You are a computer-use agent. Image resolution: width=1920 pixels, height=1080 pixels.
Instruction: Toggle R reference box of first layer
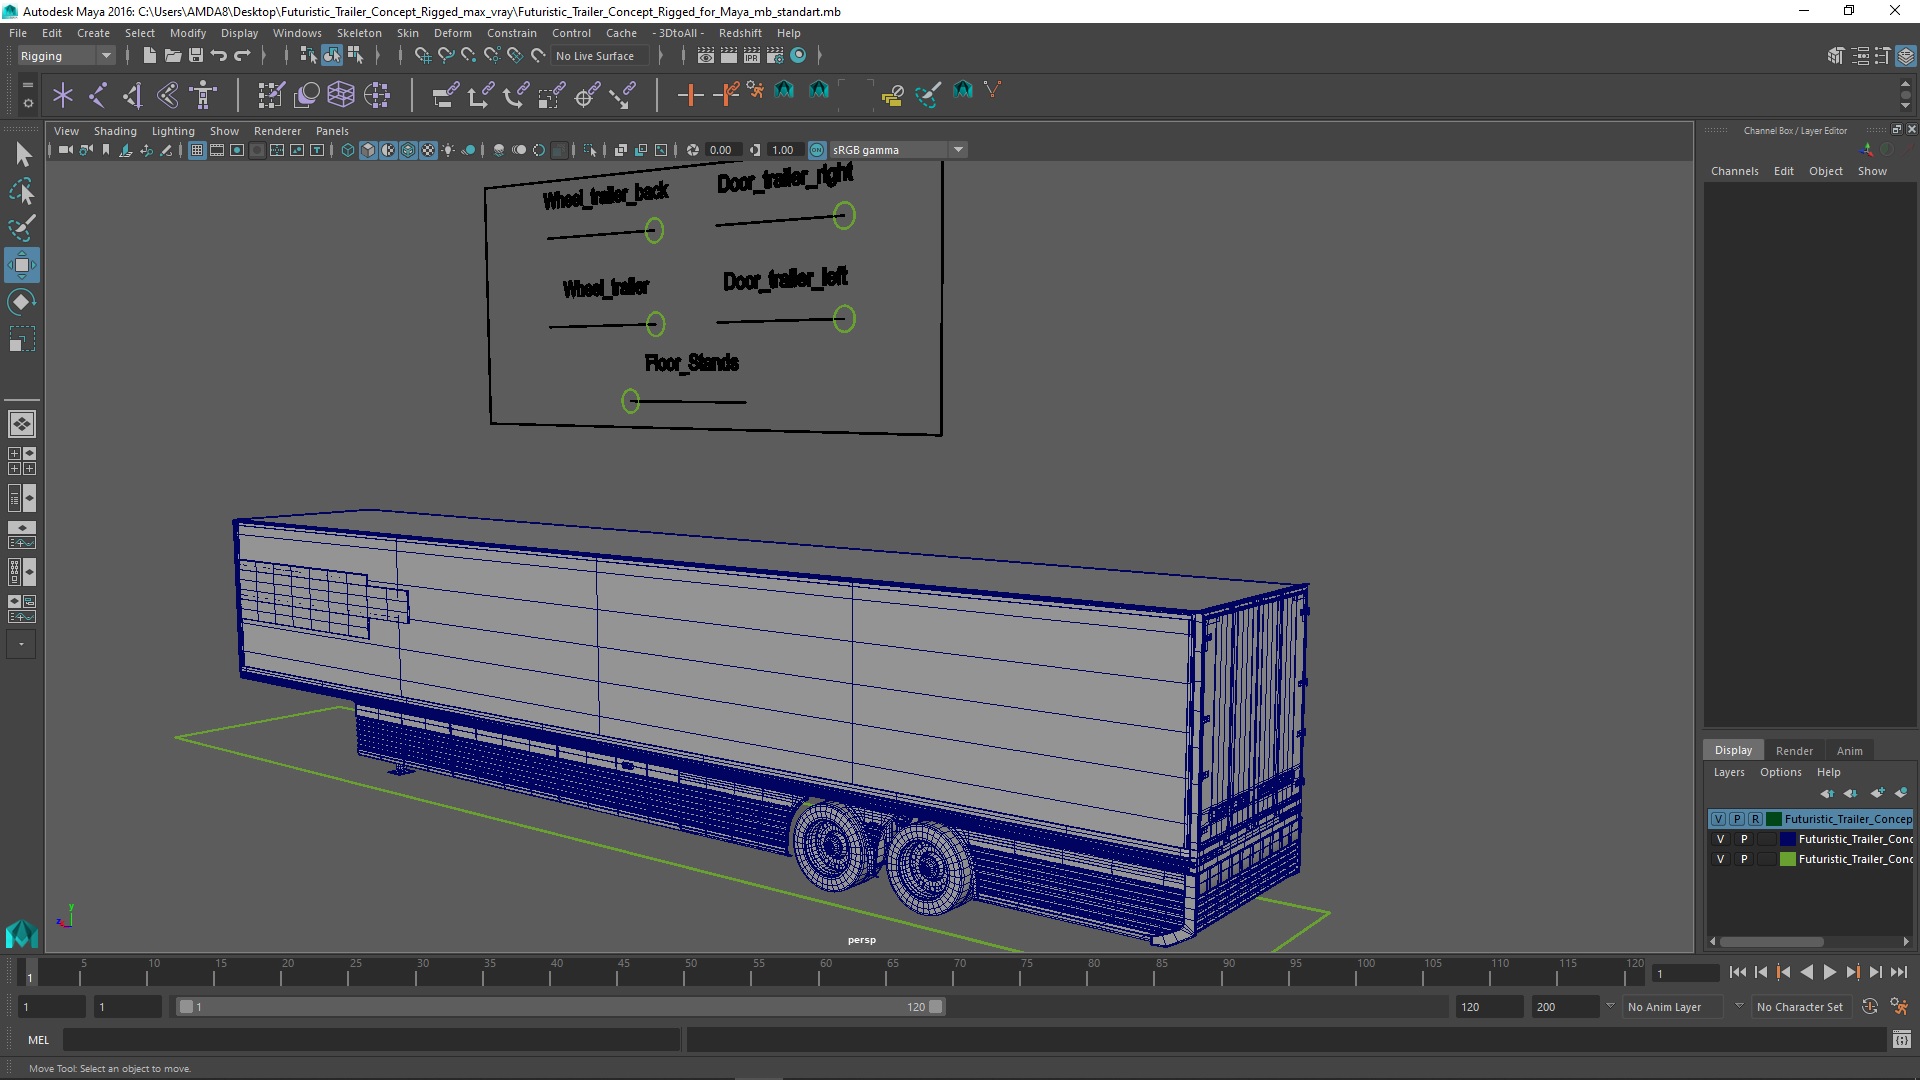1755,819
